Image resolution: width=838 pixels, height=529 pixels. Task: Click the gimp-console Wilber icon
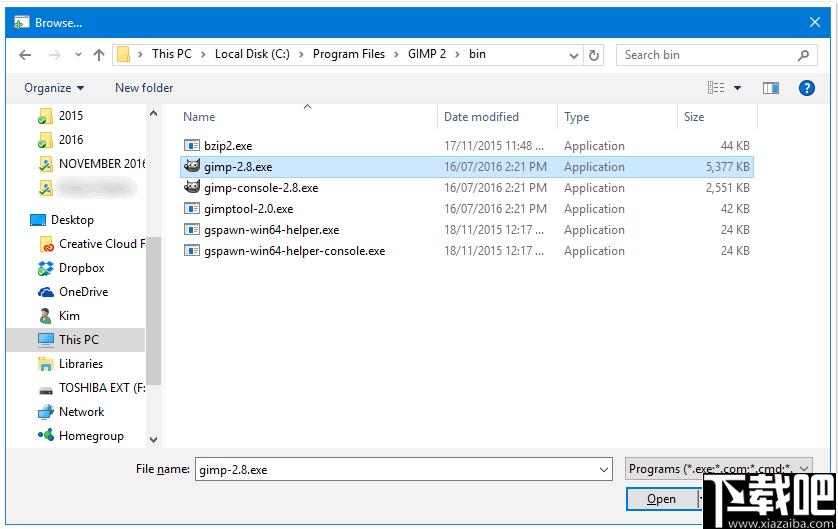click(192, 187)
